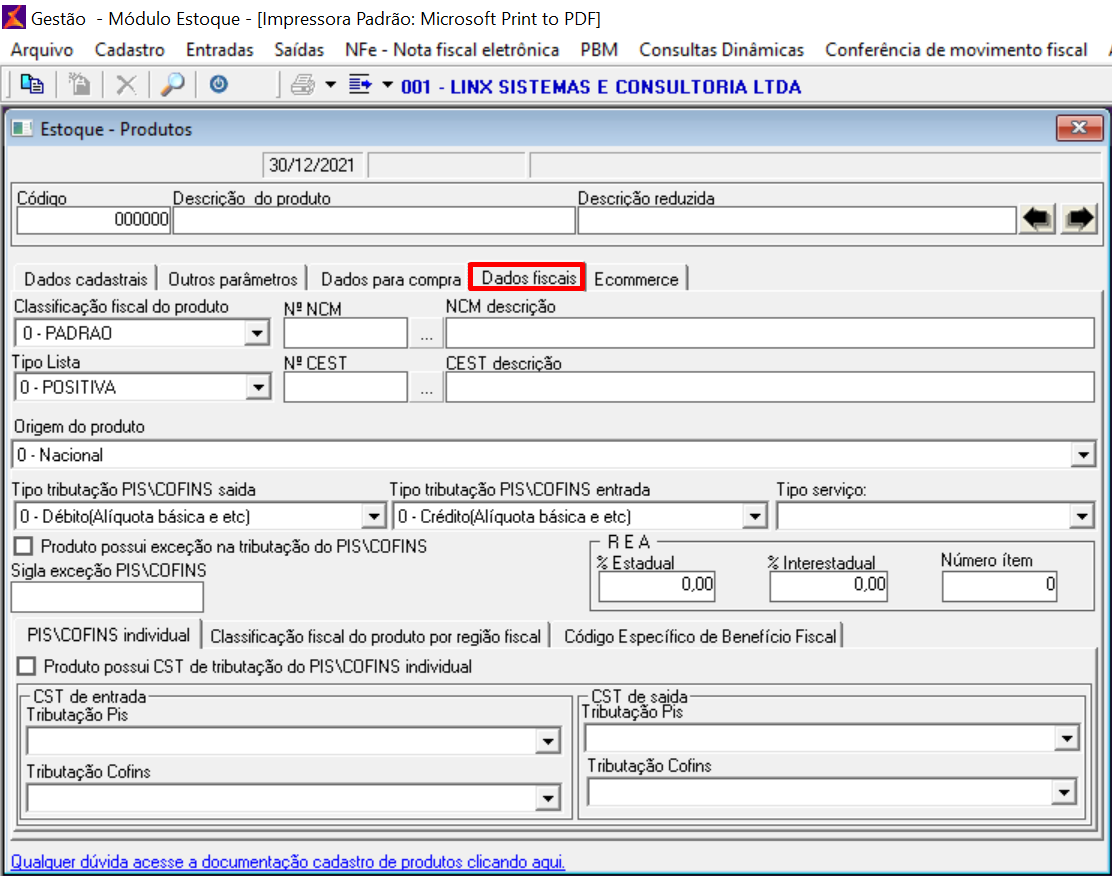Click the magnifying glass search icon

(x=173, y=86)
